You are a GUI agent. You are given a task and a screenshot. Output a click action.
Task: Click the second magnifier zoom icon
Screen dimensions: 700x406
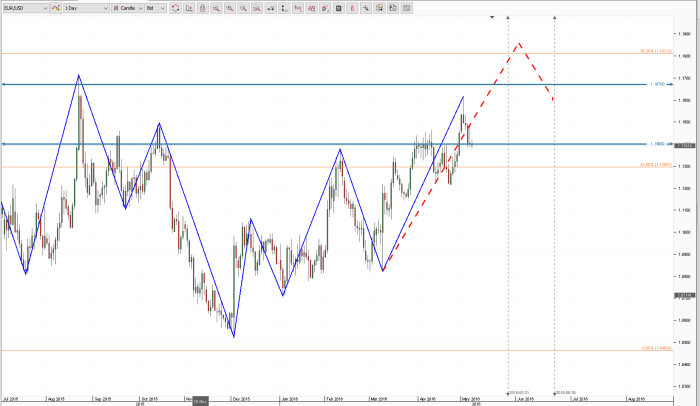(231, 7)
